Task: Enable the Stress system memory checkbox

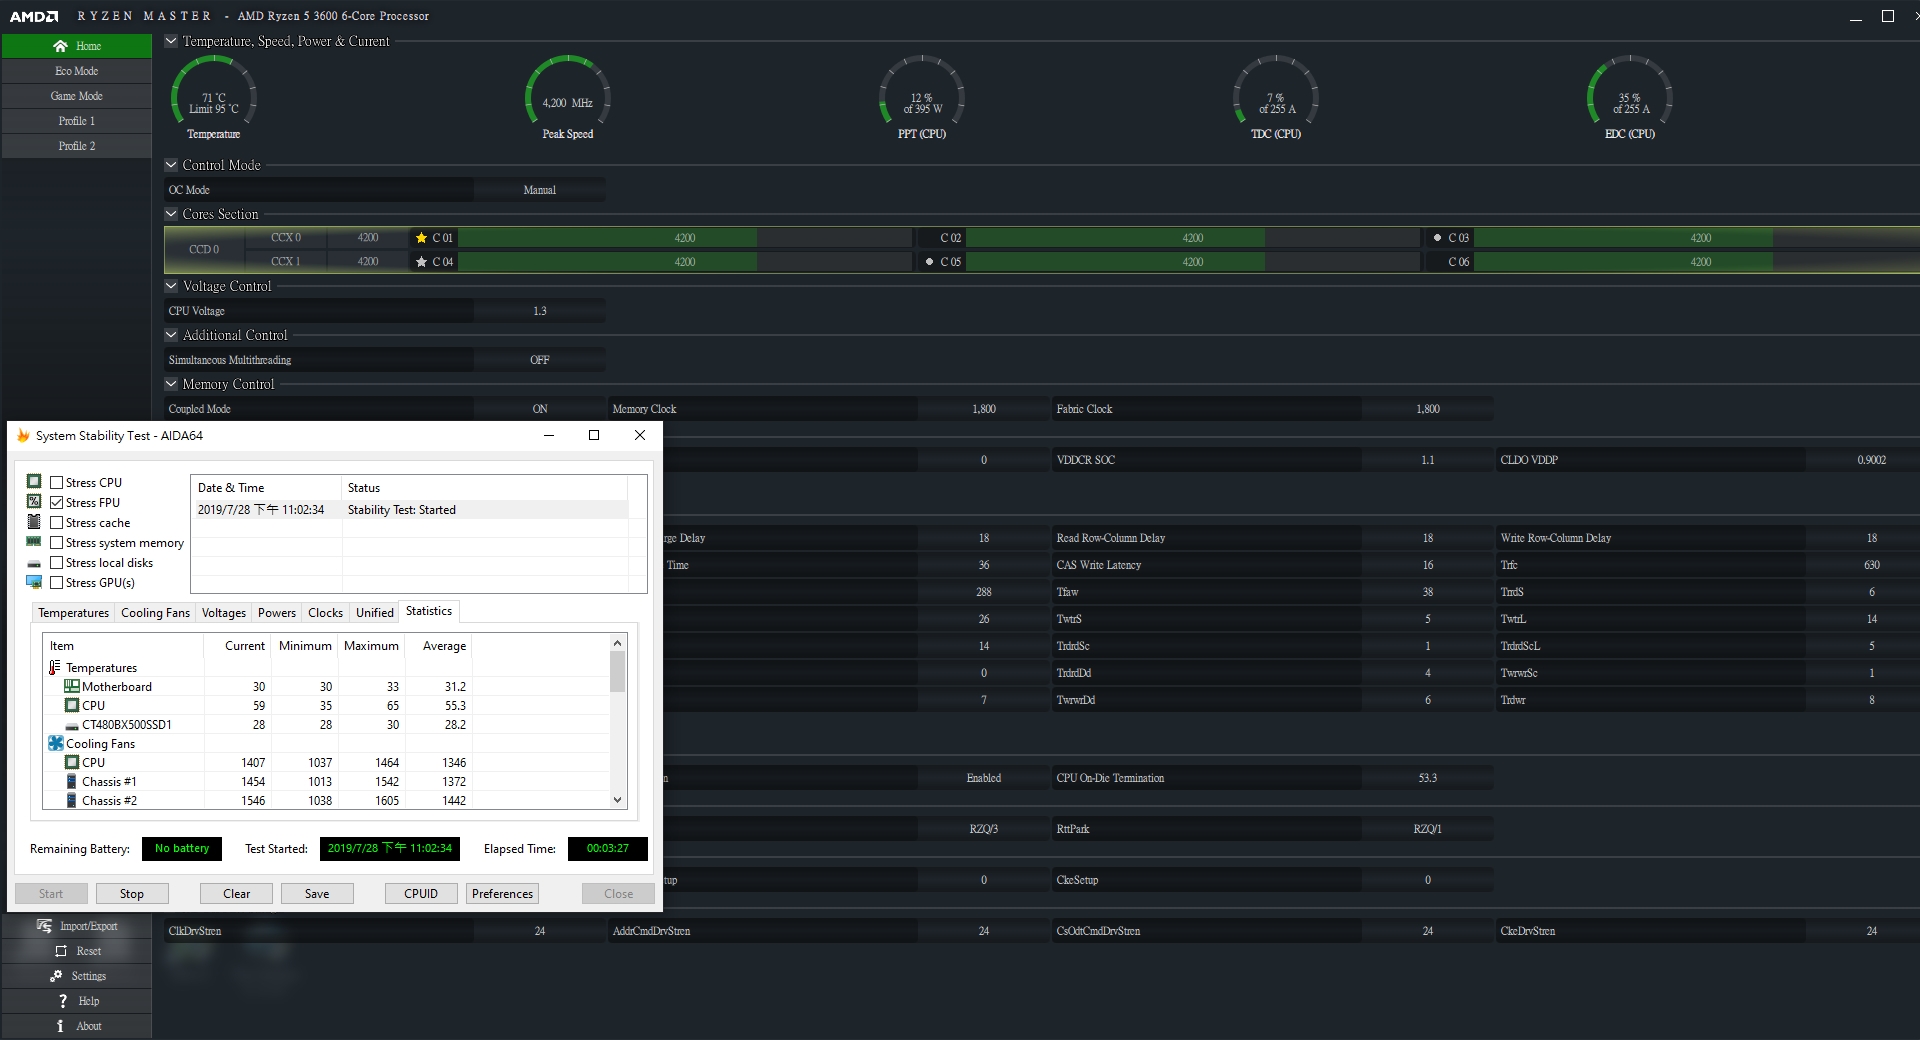Action: click(56, 542)
